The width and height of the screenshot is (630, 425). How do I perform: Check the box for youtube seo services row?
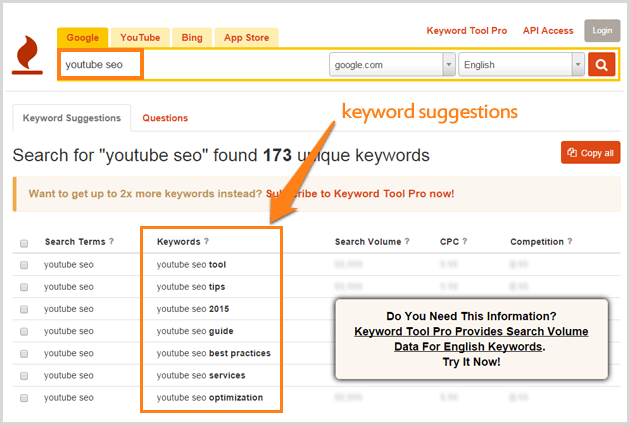tap(24, 375)
